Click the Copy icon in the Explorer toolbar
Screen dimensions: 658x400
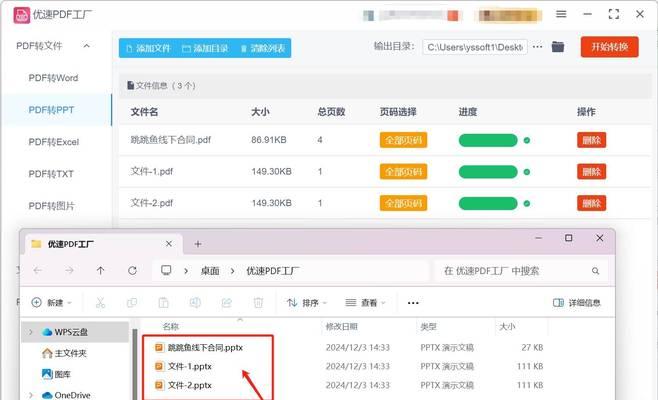coord(132,303)
